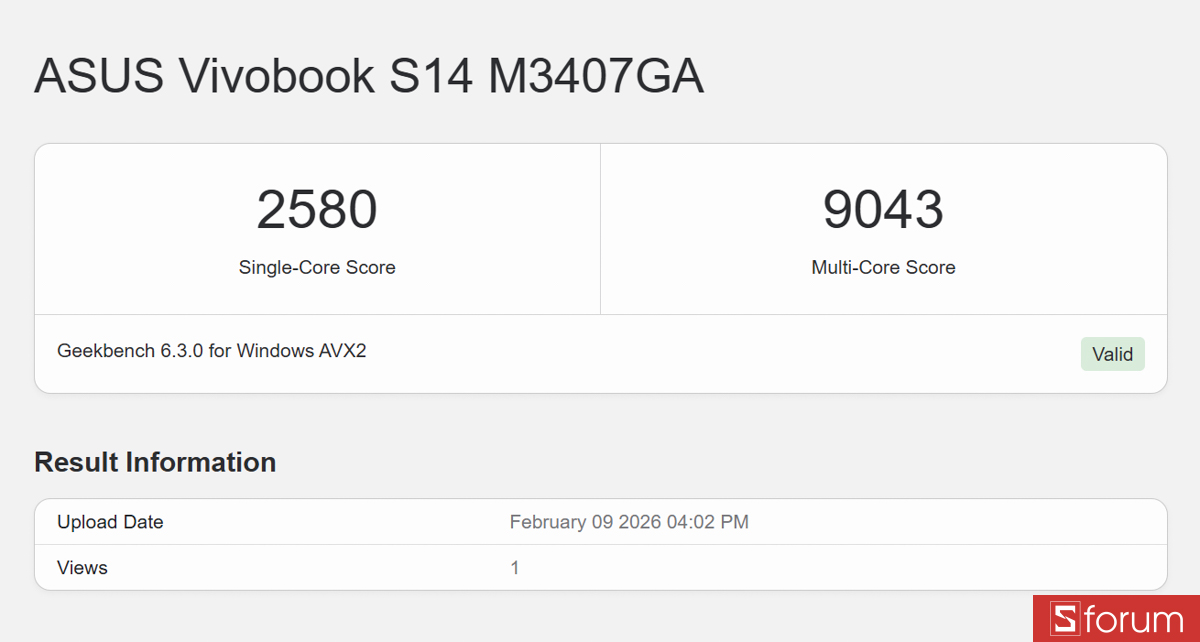The image size is (1200, 642).
Task: Click the Multi-Core Score panel
Action: coord(883,228)
